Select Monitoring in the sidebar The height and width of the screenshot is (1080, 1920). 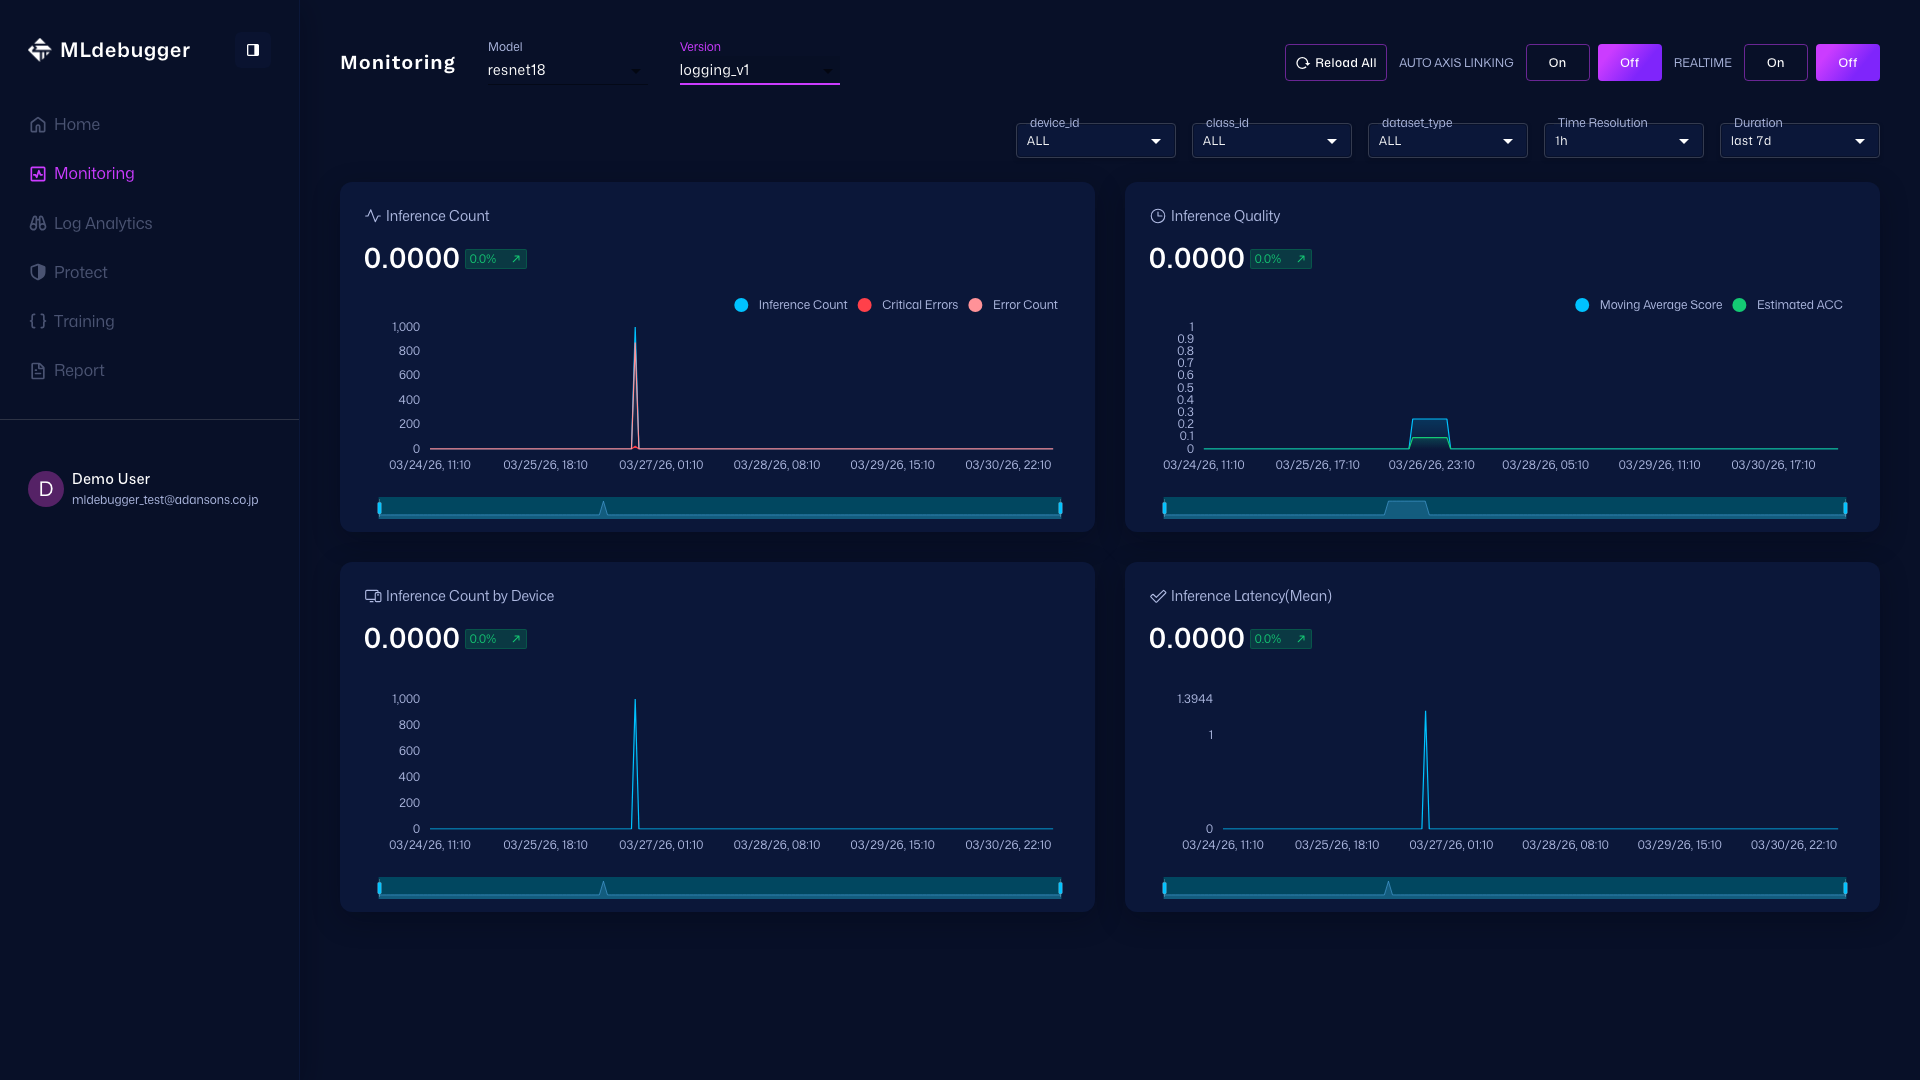coord(94,173)
